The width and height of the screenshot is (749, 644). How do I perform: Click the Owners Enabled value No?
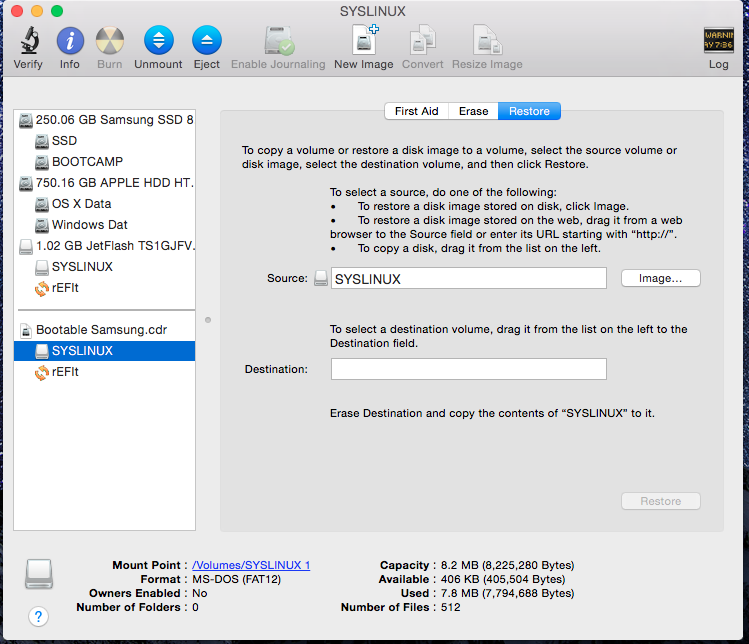(200, 593)
